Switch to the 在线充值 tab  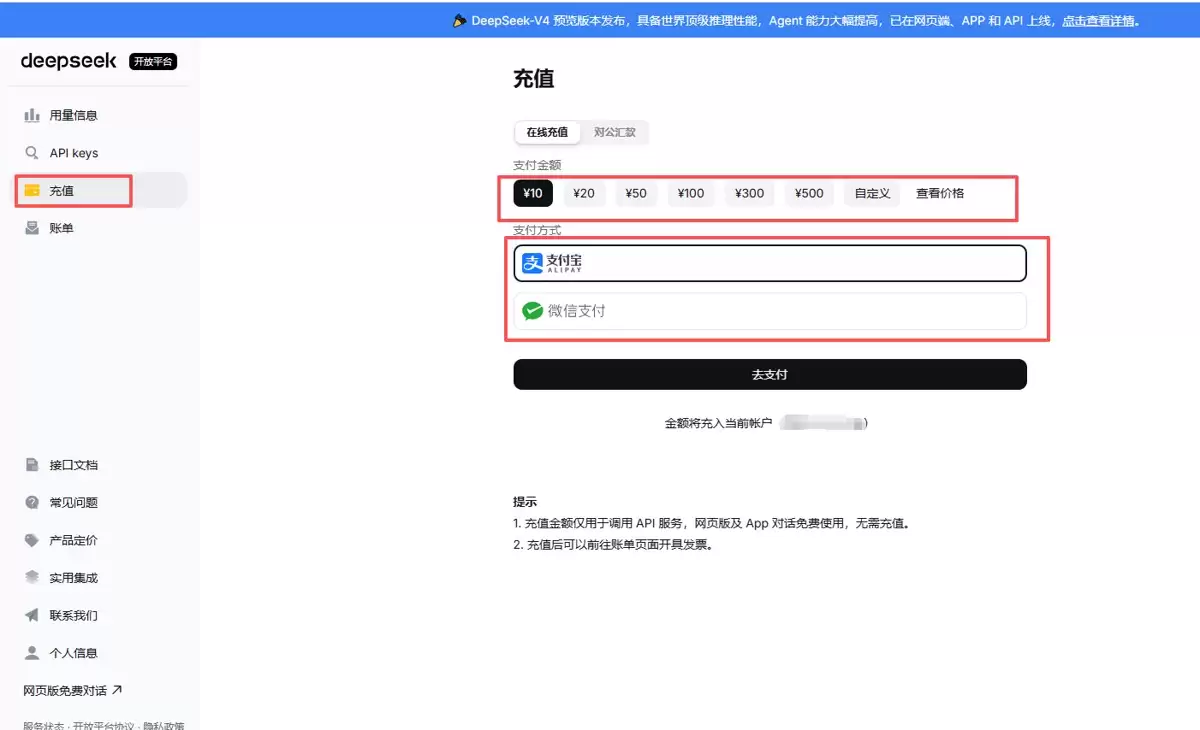[x=547, y=132]
